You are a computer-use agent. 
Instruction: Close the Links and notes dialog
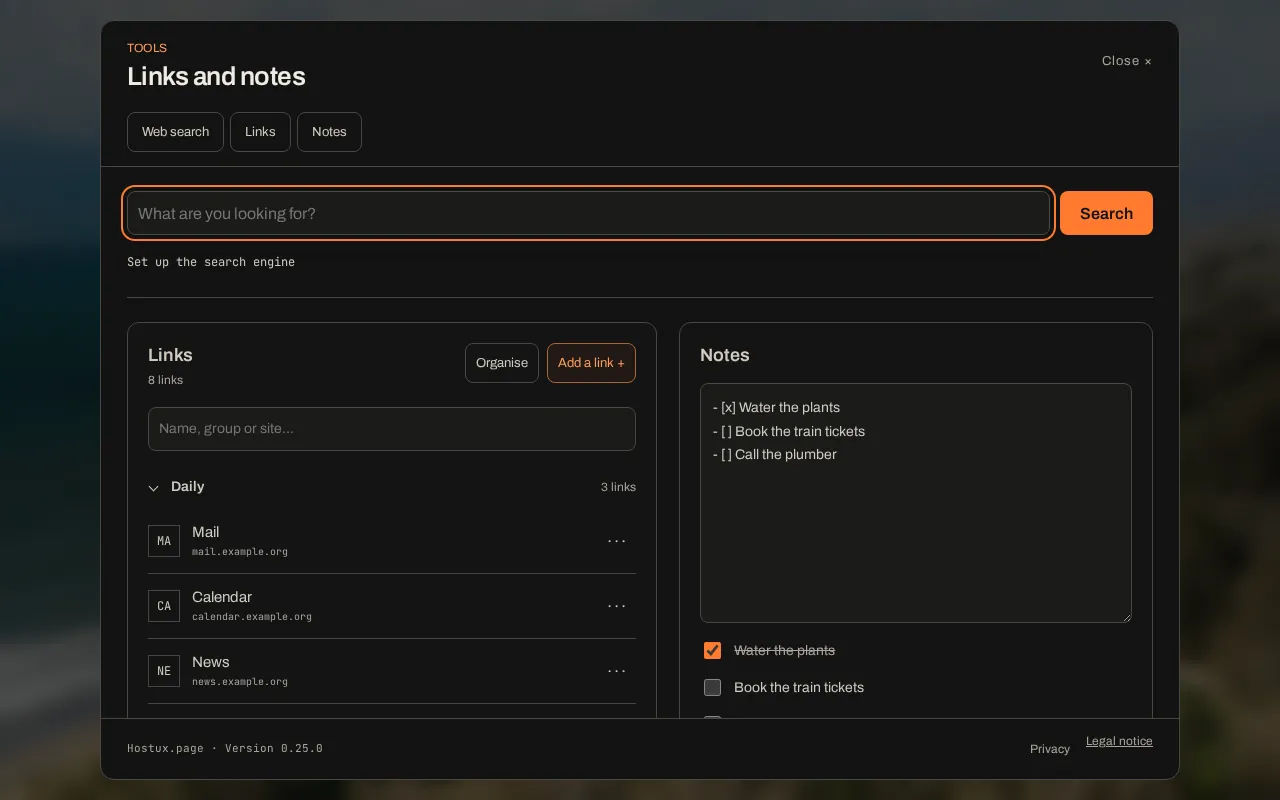[1126, 61]
